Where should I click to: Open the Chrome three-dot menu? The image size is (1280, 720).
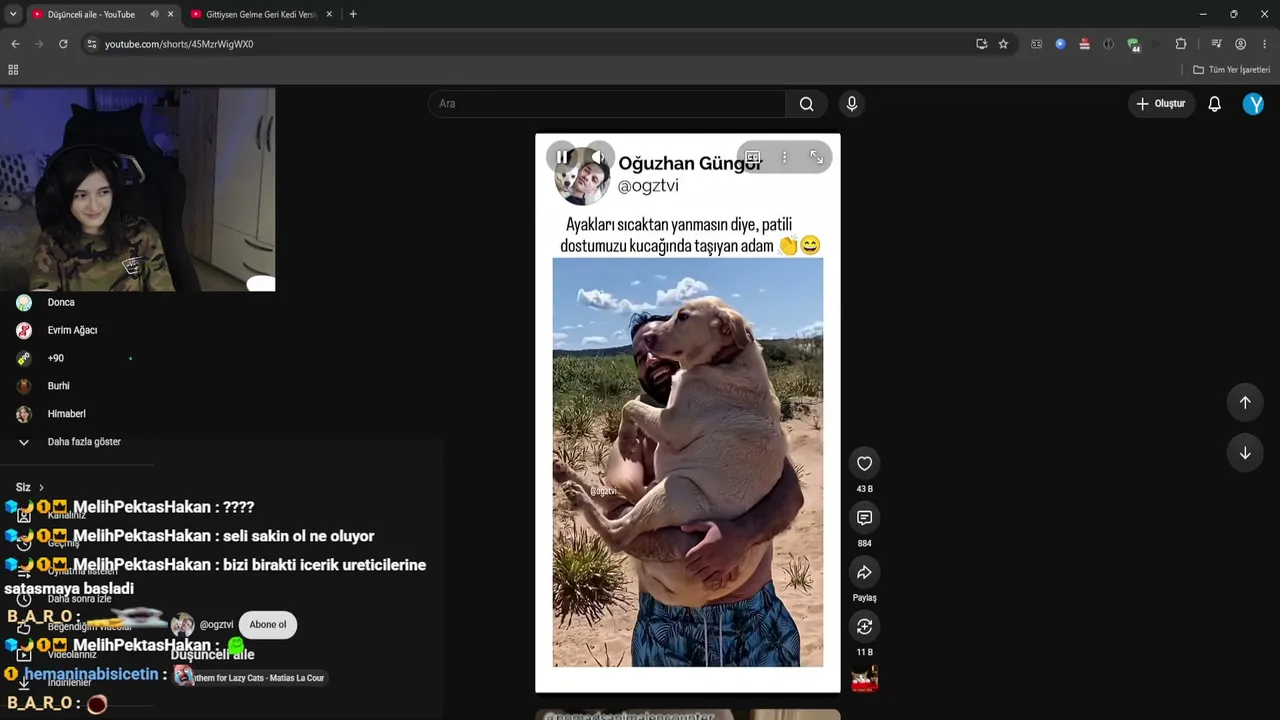1265,44
